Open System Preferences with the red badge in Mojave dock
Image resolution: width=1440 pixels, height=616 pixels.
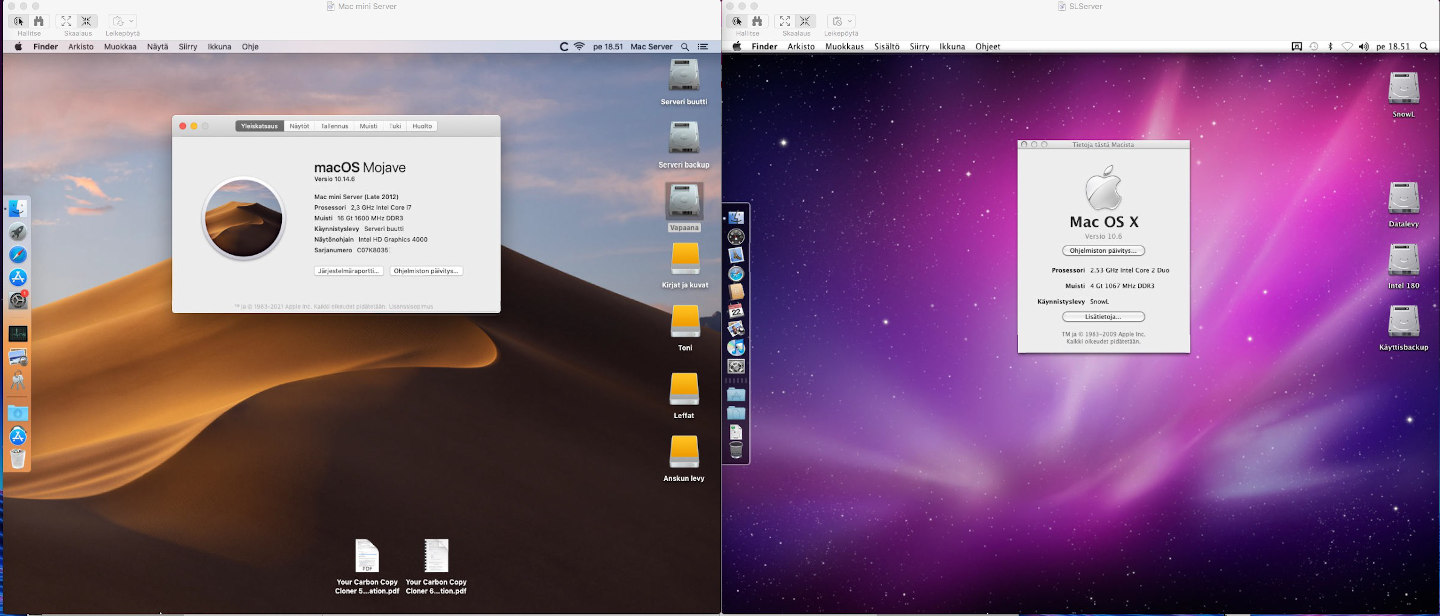click(18, 300)
